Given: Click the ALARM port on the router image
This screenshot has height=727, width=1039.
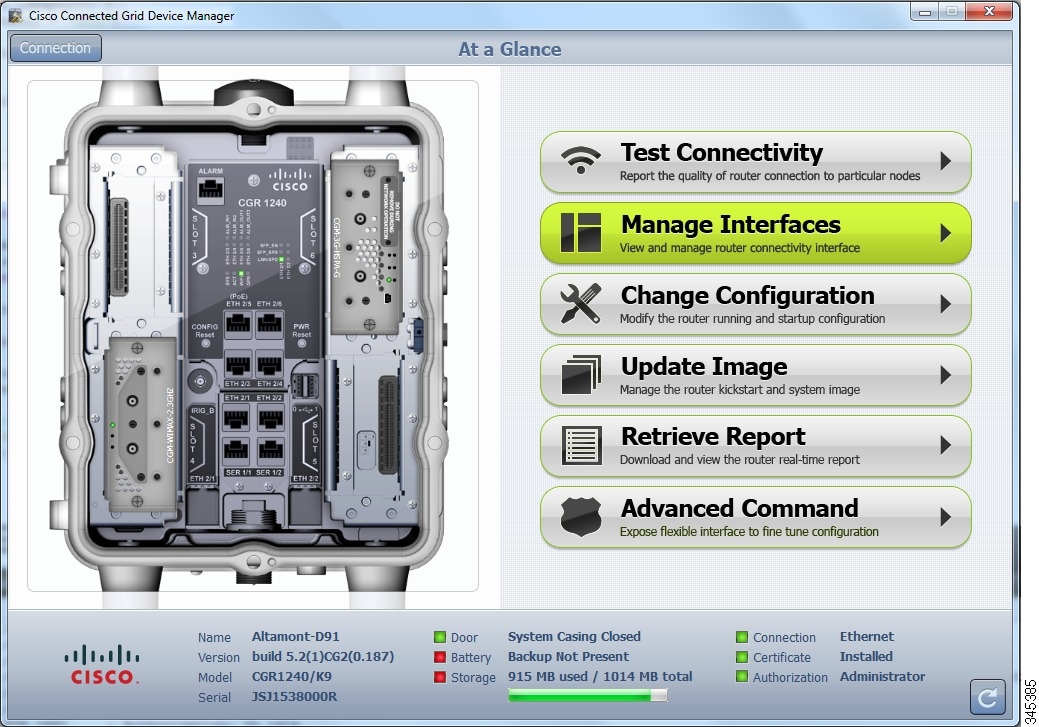Looking at the screenshot, I should click(x=211, y=189).
